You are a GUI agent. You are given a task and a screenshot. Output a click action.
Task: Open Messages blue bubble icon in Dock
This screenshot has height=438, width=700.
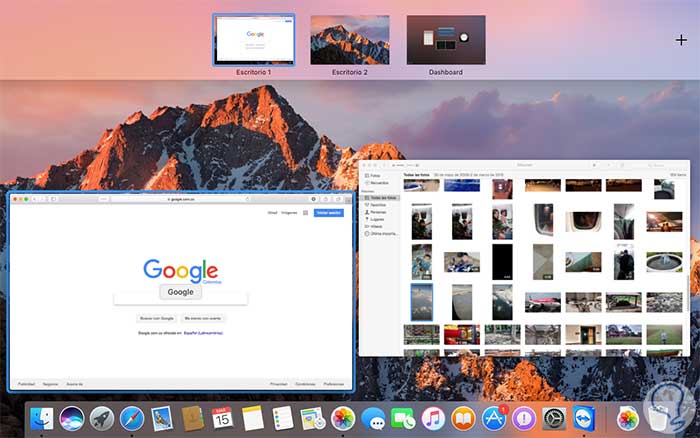point(373,419)
